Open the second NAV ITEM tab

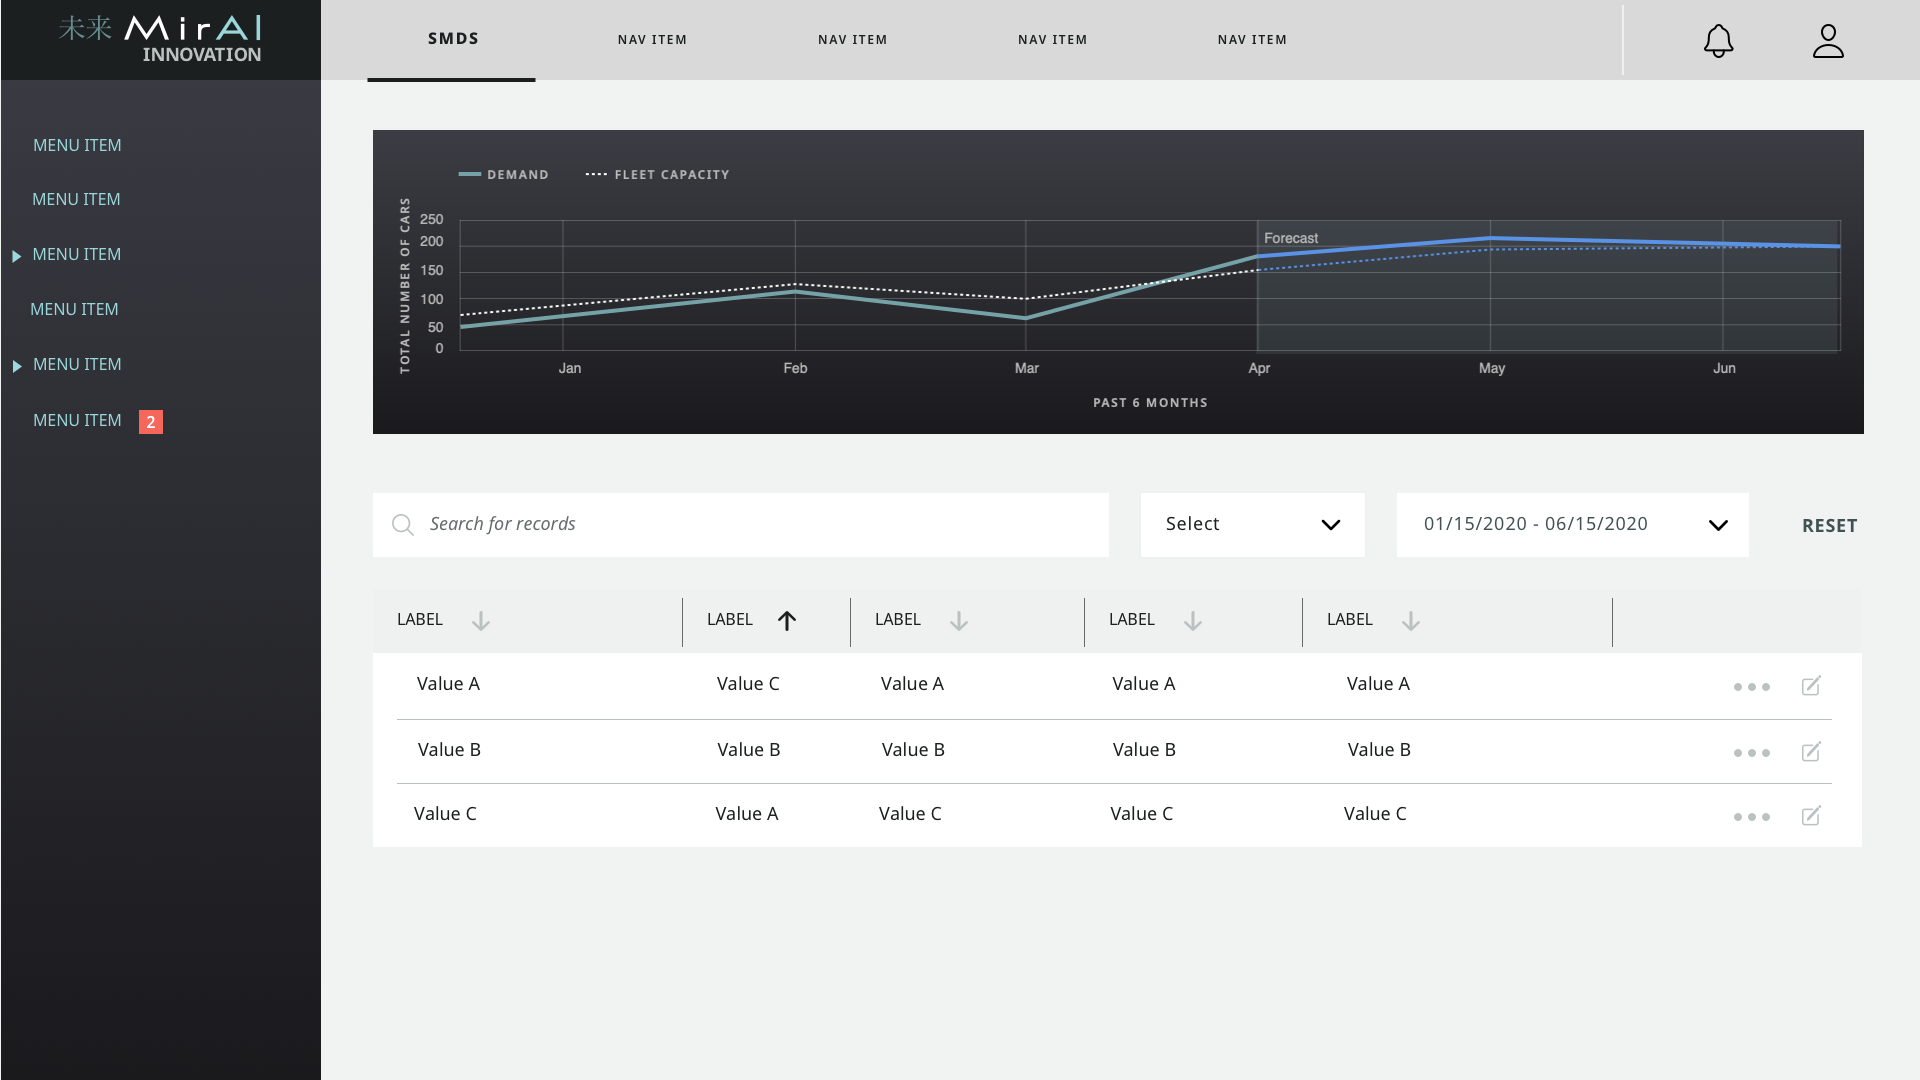[x=852, y=40]
